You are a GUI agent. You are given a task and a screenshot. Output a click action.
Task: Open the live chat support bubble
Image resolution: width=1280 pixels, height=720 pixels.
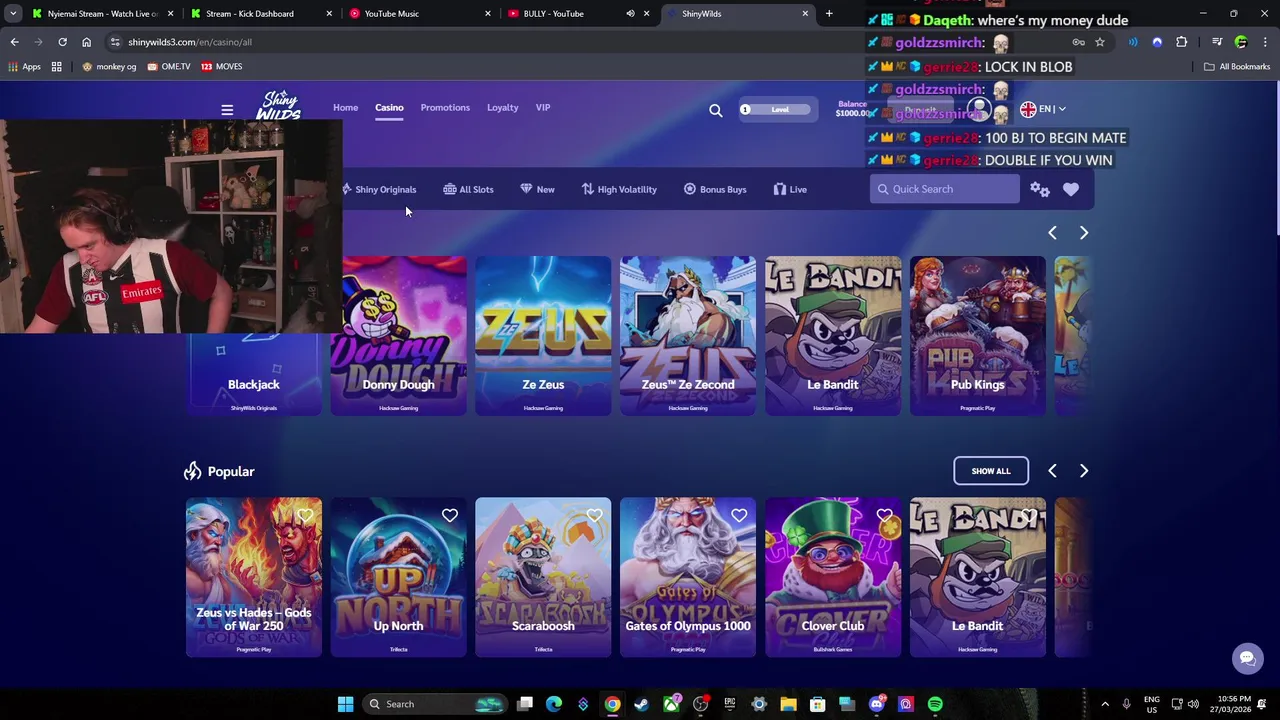tap(1247, 658)
